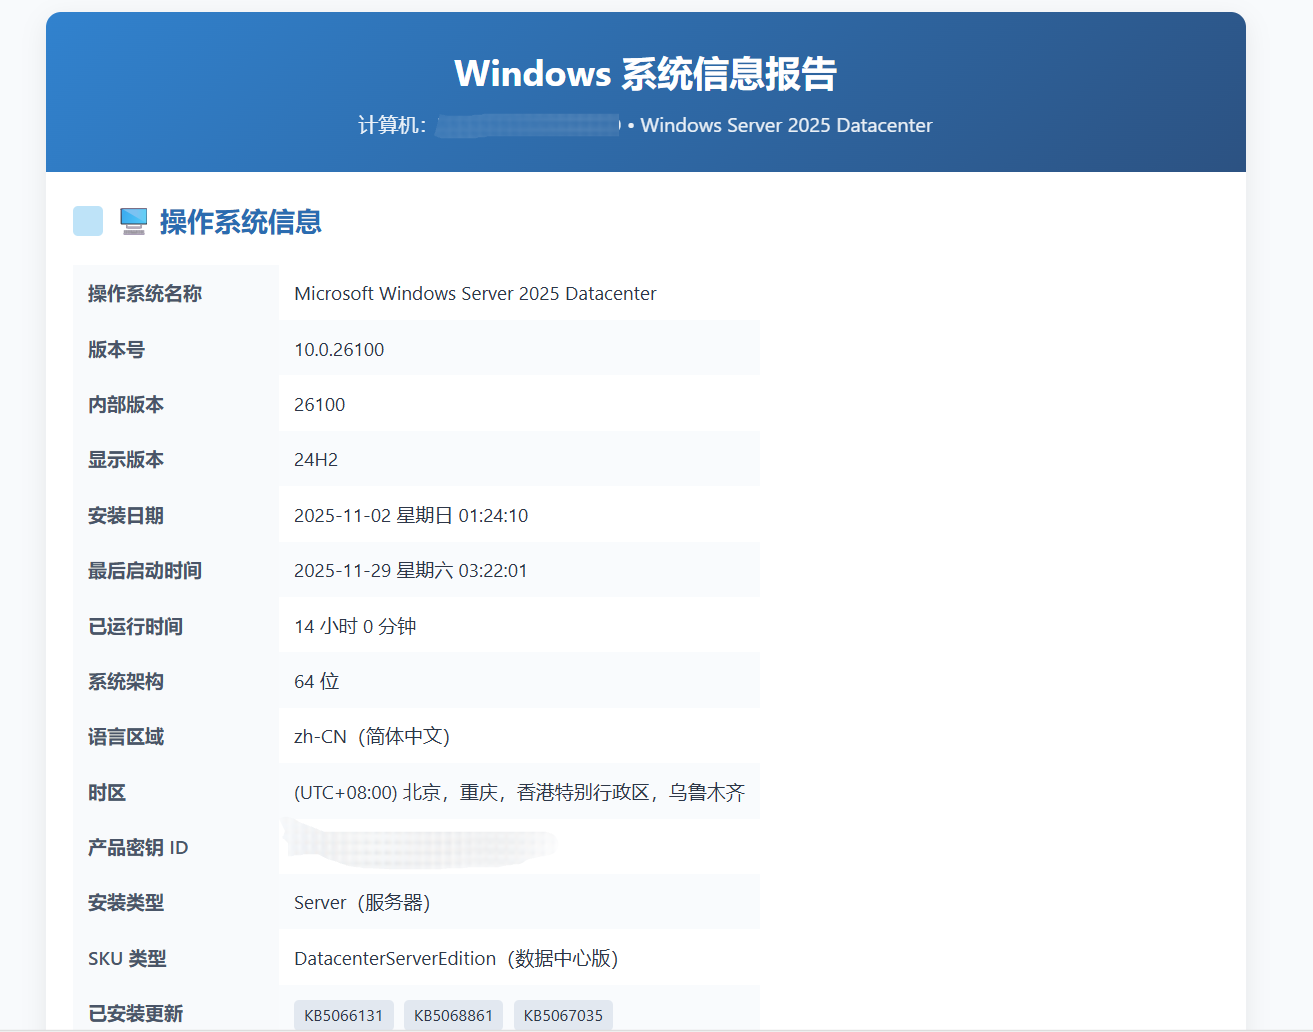Select the KB5067035 update badge
Screen dimensions: 1313x1032
(x=564, y=1015)
